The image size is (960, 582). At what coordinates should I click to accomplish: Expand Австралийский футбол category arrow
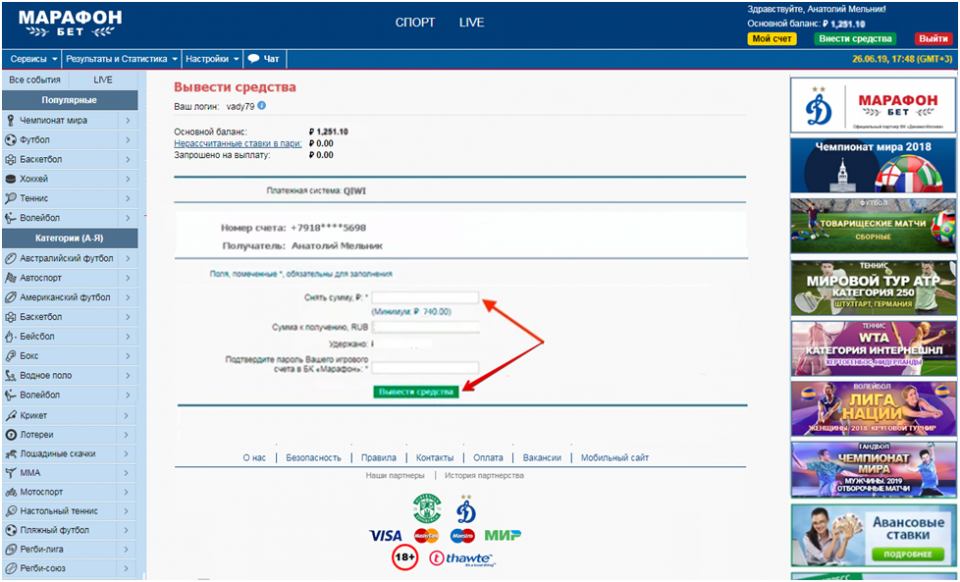coord(127,258)
